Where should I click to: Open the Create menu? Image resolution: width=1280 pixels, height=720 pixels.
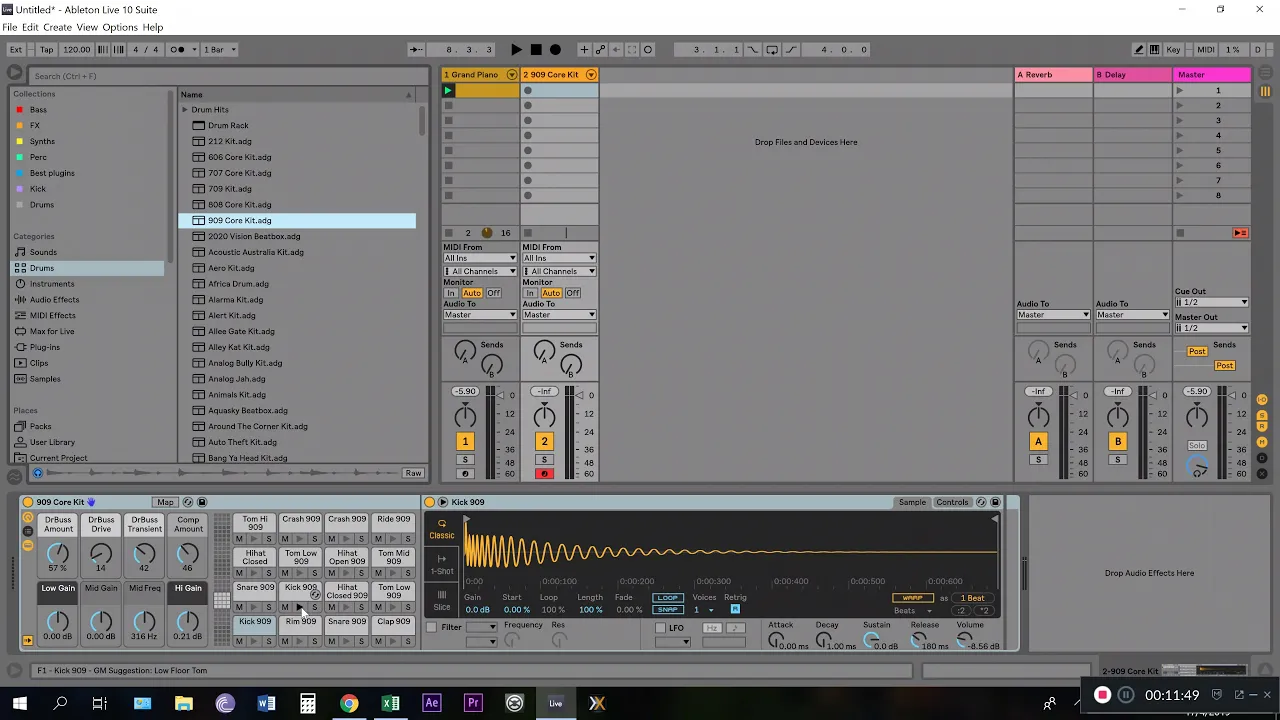point(57,27)
